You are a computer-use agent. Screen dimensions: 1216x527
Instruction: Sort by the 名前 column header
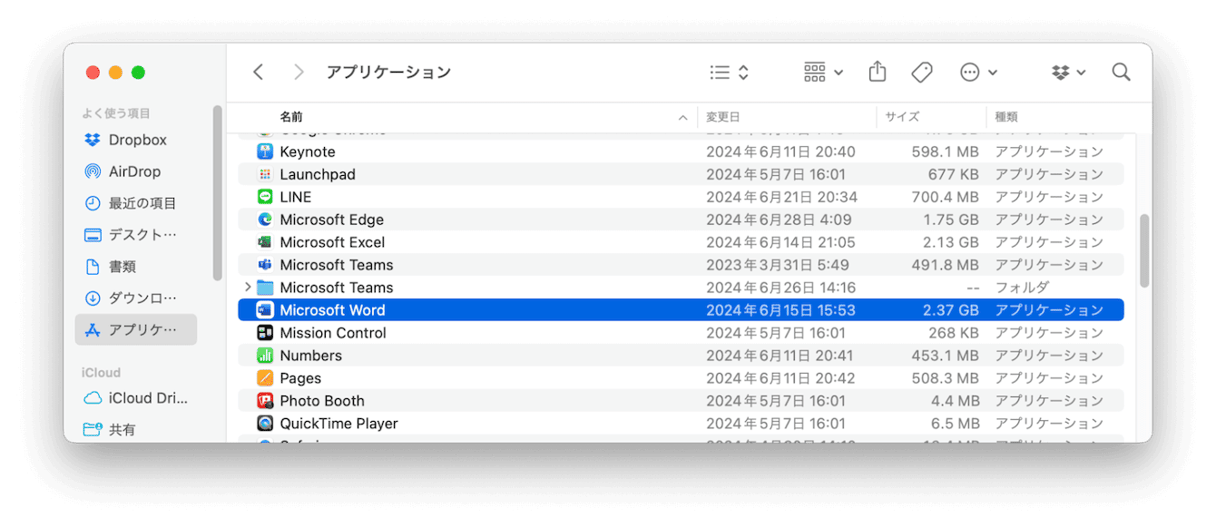tap(291, 117)
